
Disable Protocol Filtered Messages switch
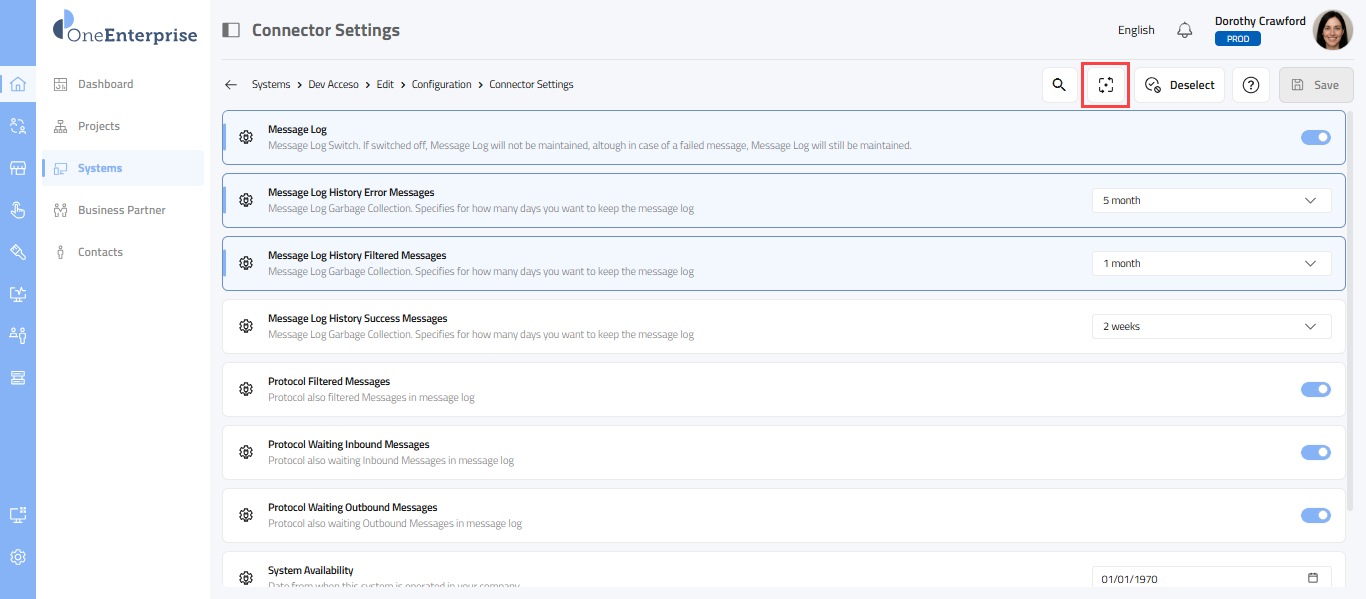point(1315,389)
